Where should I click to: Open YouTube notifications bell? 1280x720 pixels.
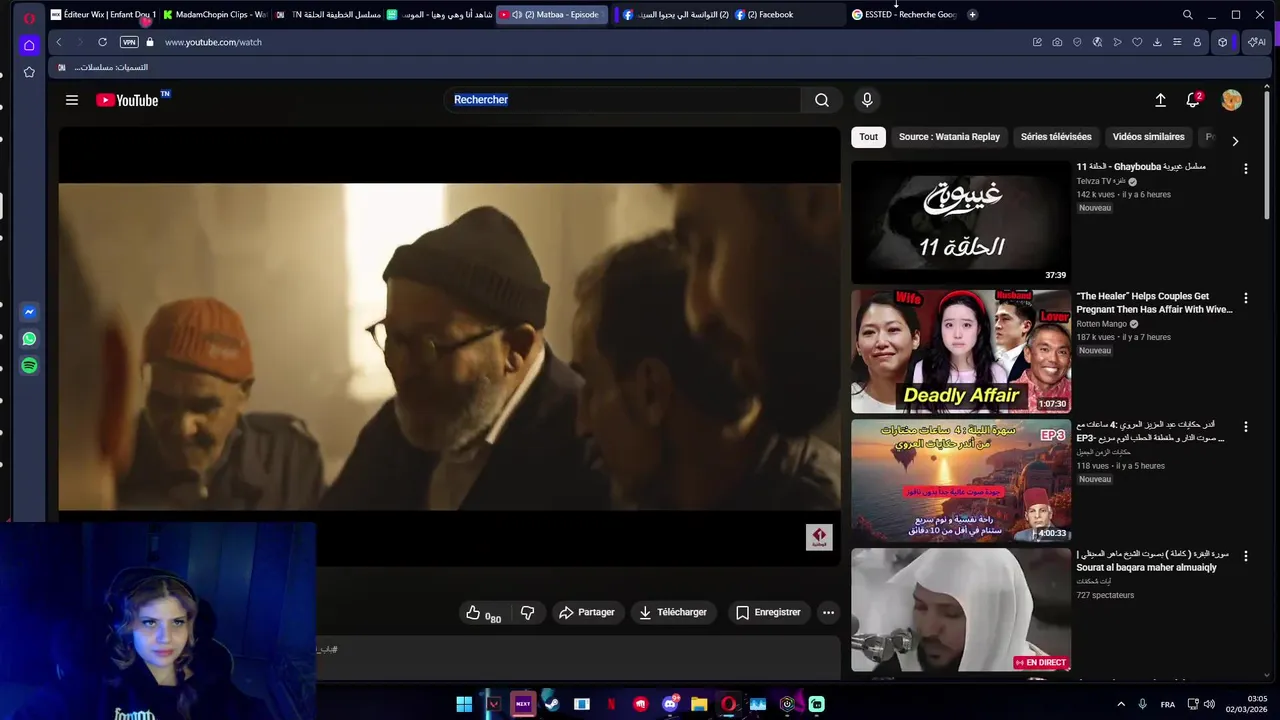point(1193,100)
